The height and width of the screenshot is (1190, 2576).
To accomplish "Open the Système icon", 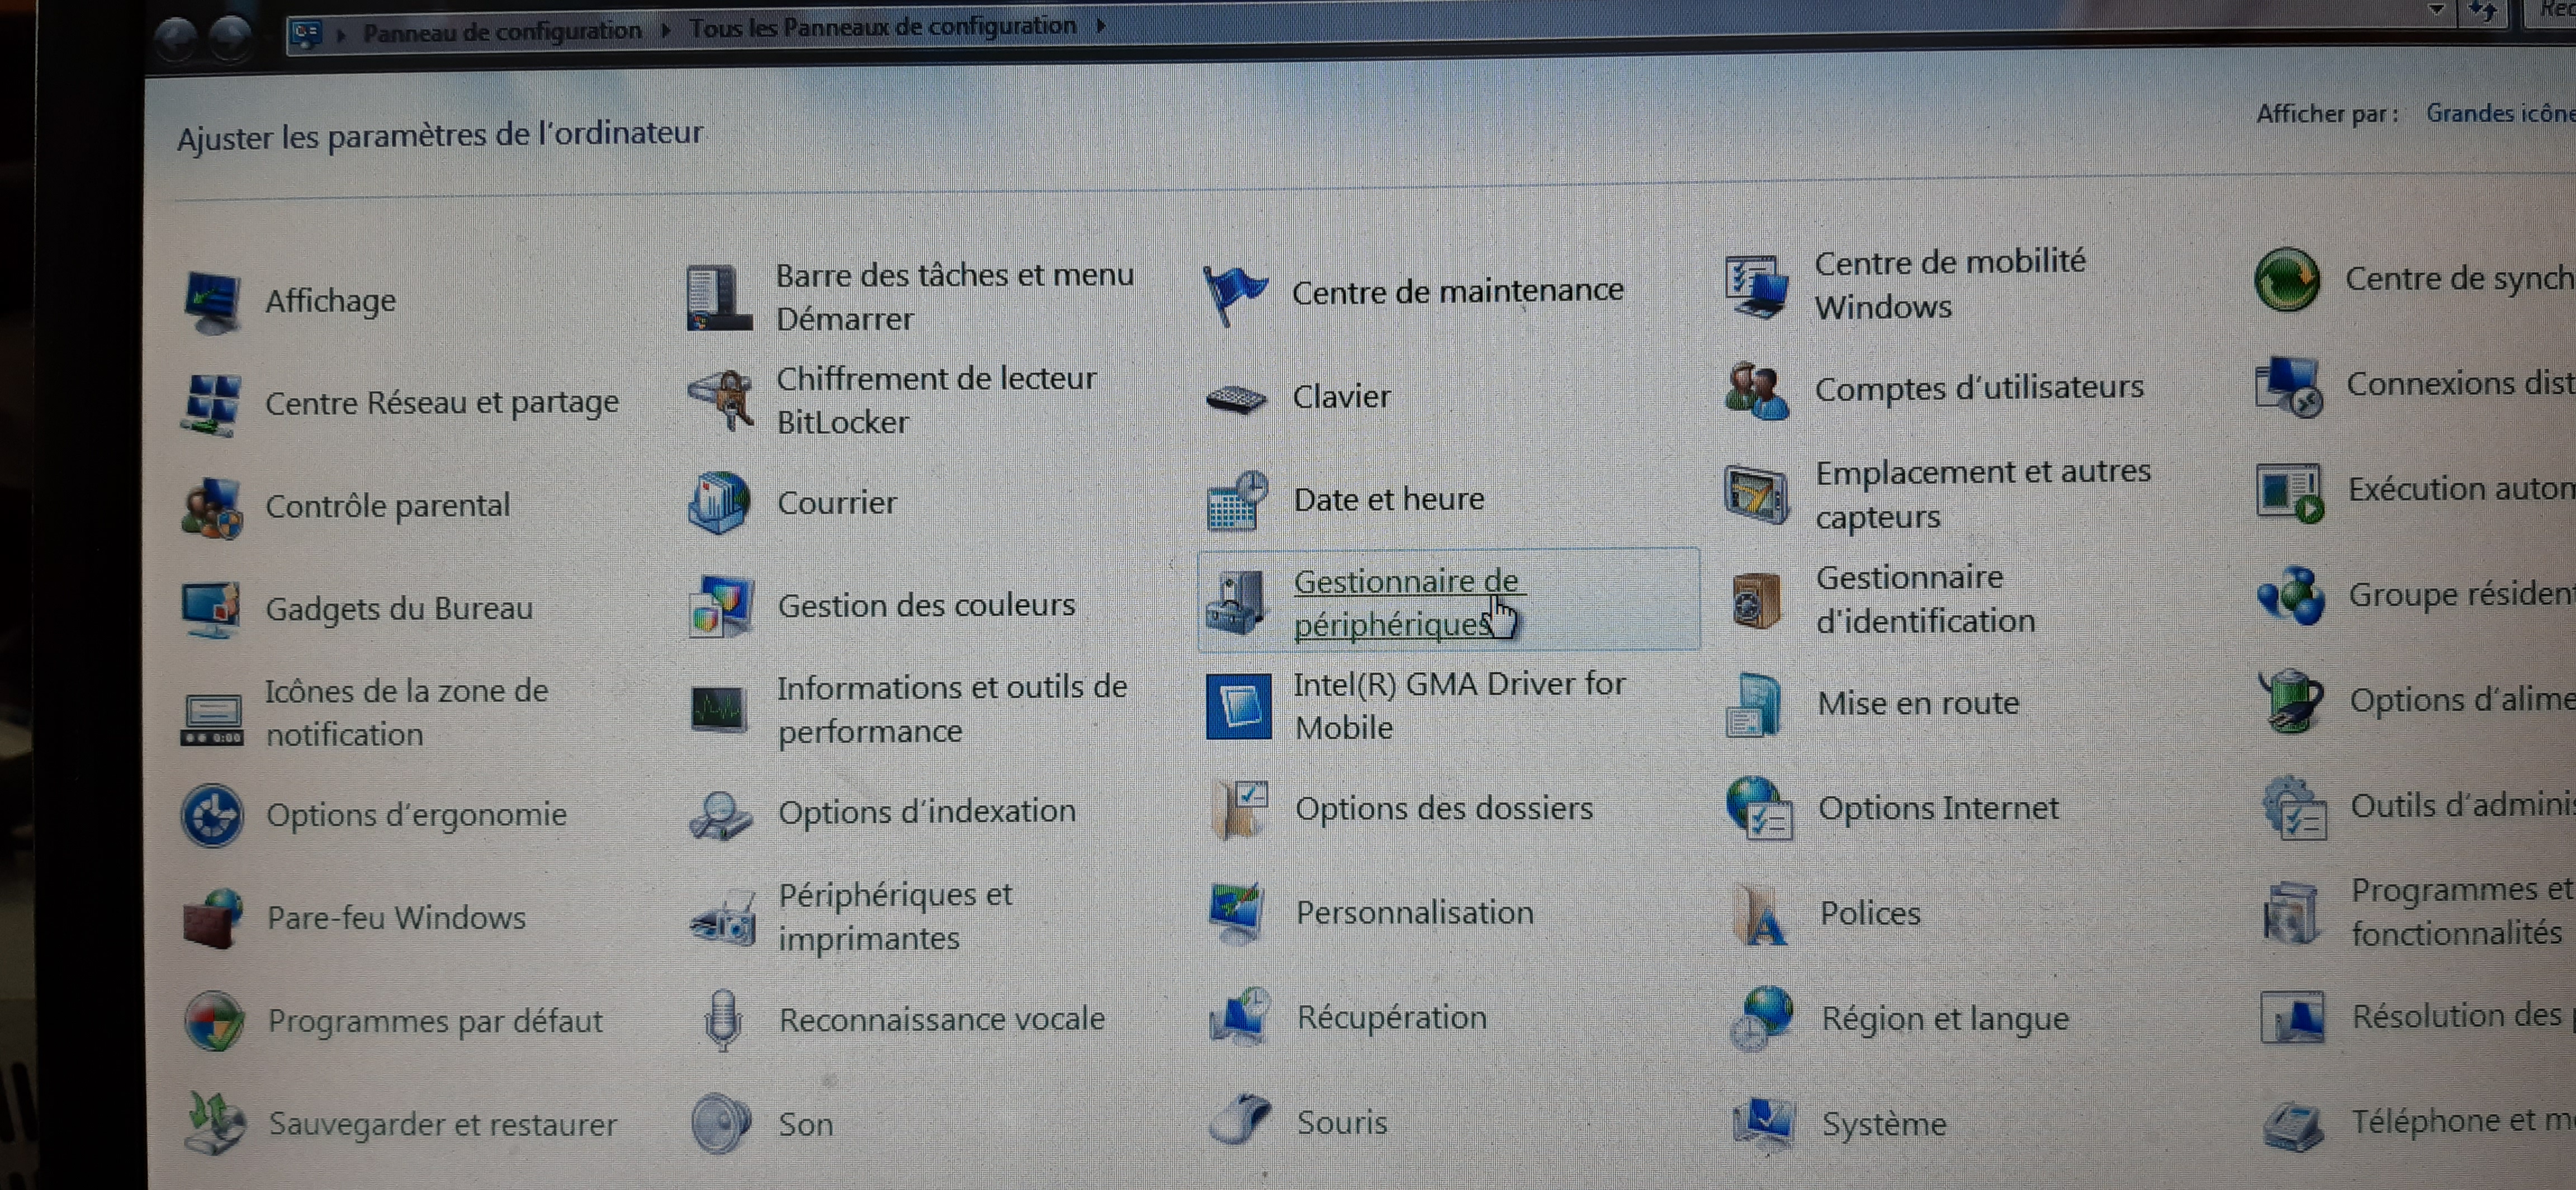I will (1763, 1124).
